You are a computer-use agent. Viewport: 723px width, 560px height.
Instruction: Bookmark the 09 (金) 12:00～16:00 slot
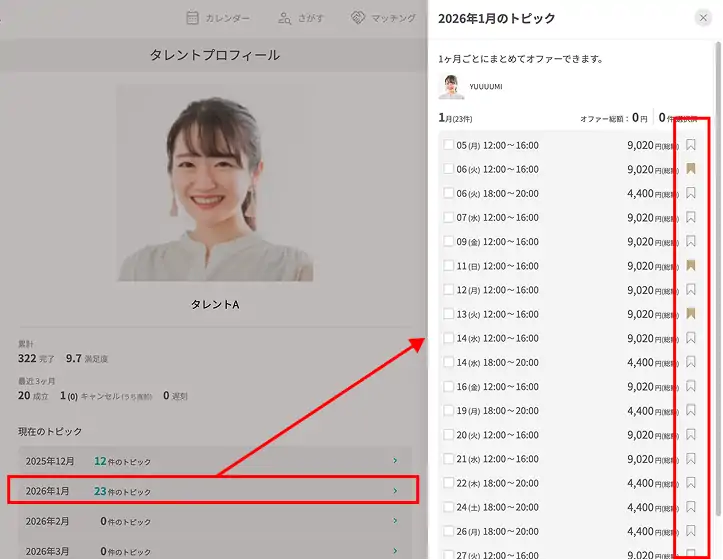coord(691,241)
